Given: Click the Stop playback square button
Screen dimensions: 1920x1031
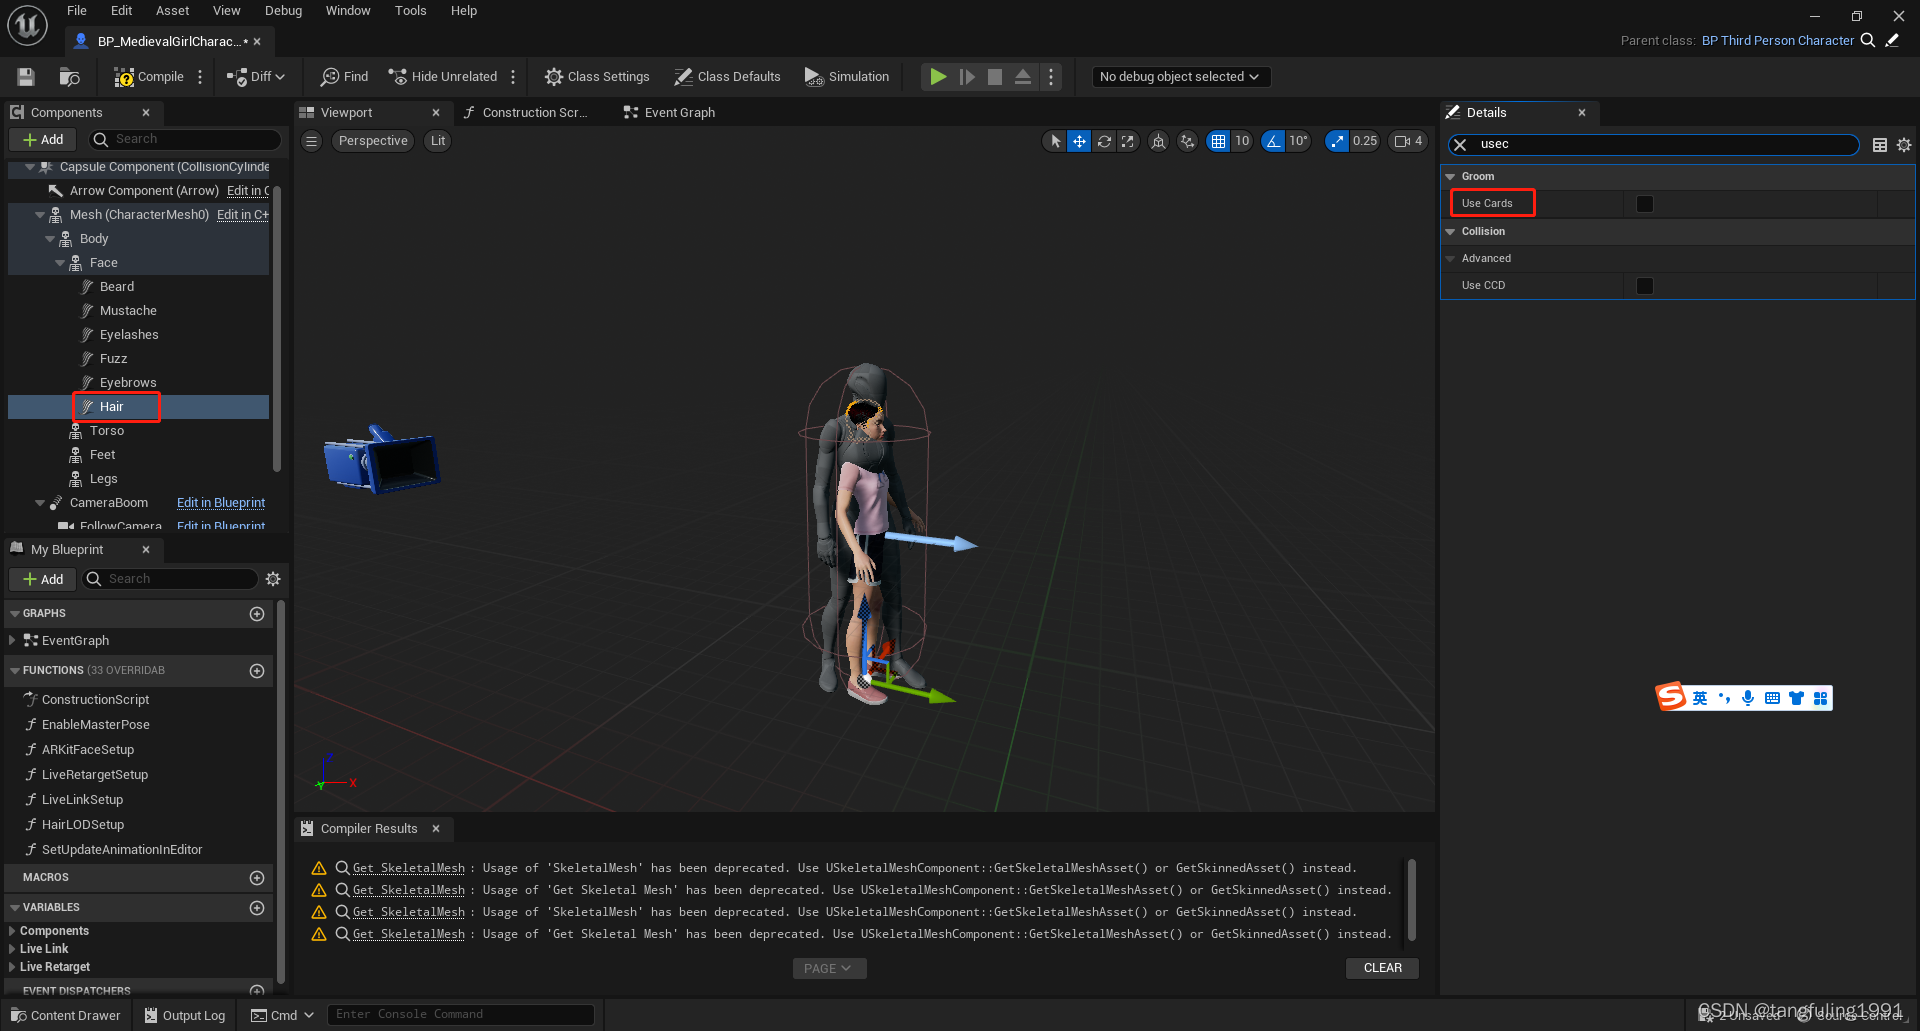Looking at the screenshot, I should coord(995,77).
